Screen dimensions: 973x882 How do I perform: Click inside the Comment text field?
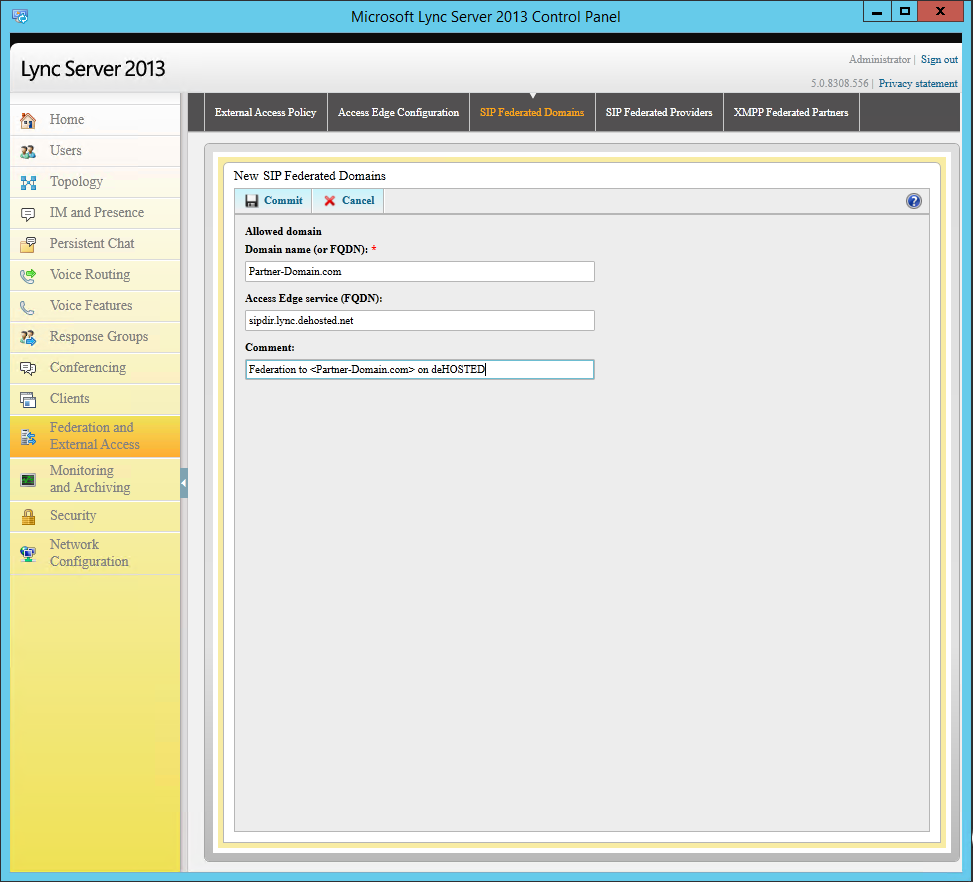[420, 369]
